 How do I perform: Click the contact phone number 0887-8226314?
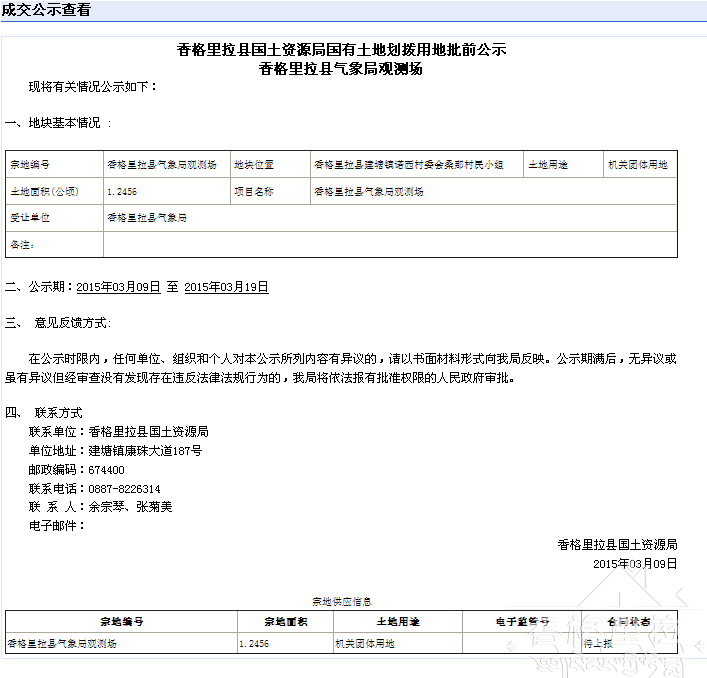point(124,489)
